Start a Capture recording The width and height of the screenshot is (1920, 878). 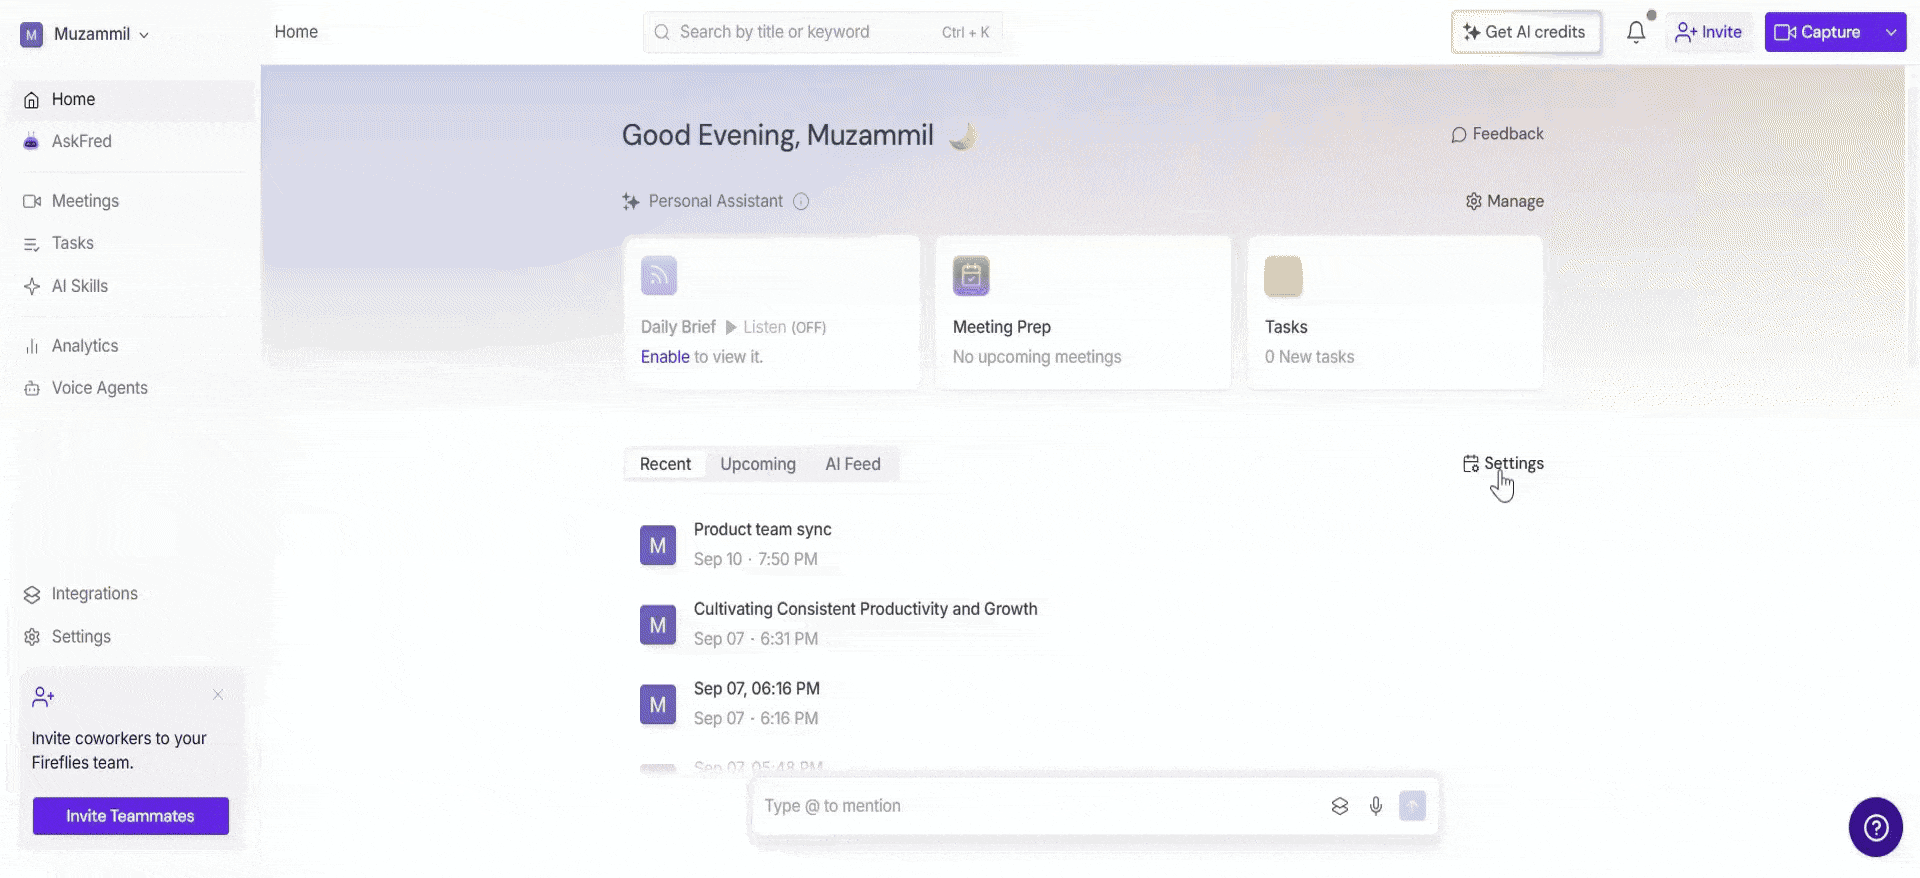pyautogui.click(x=1819, y=32)
